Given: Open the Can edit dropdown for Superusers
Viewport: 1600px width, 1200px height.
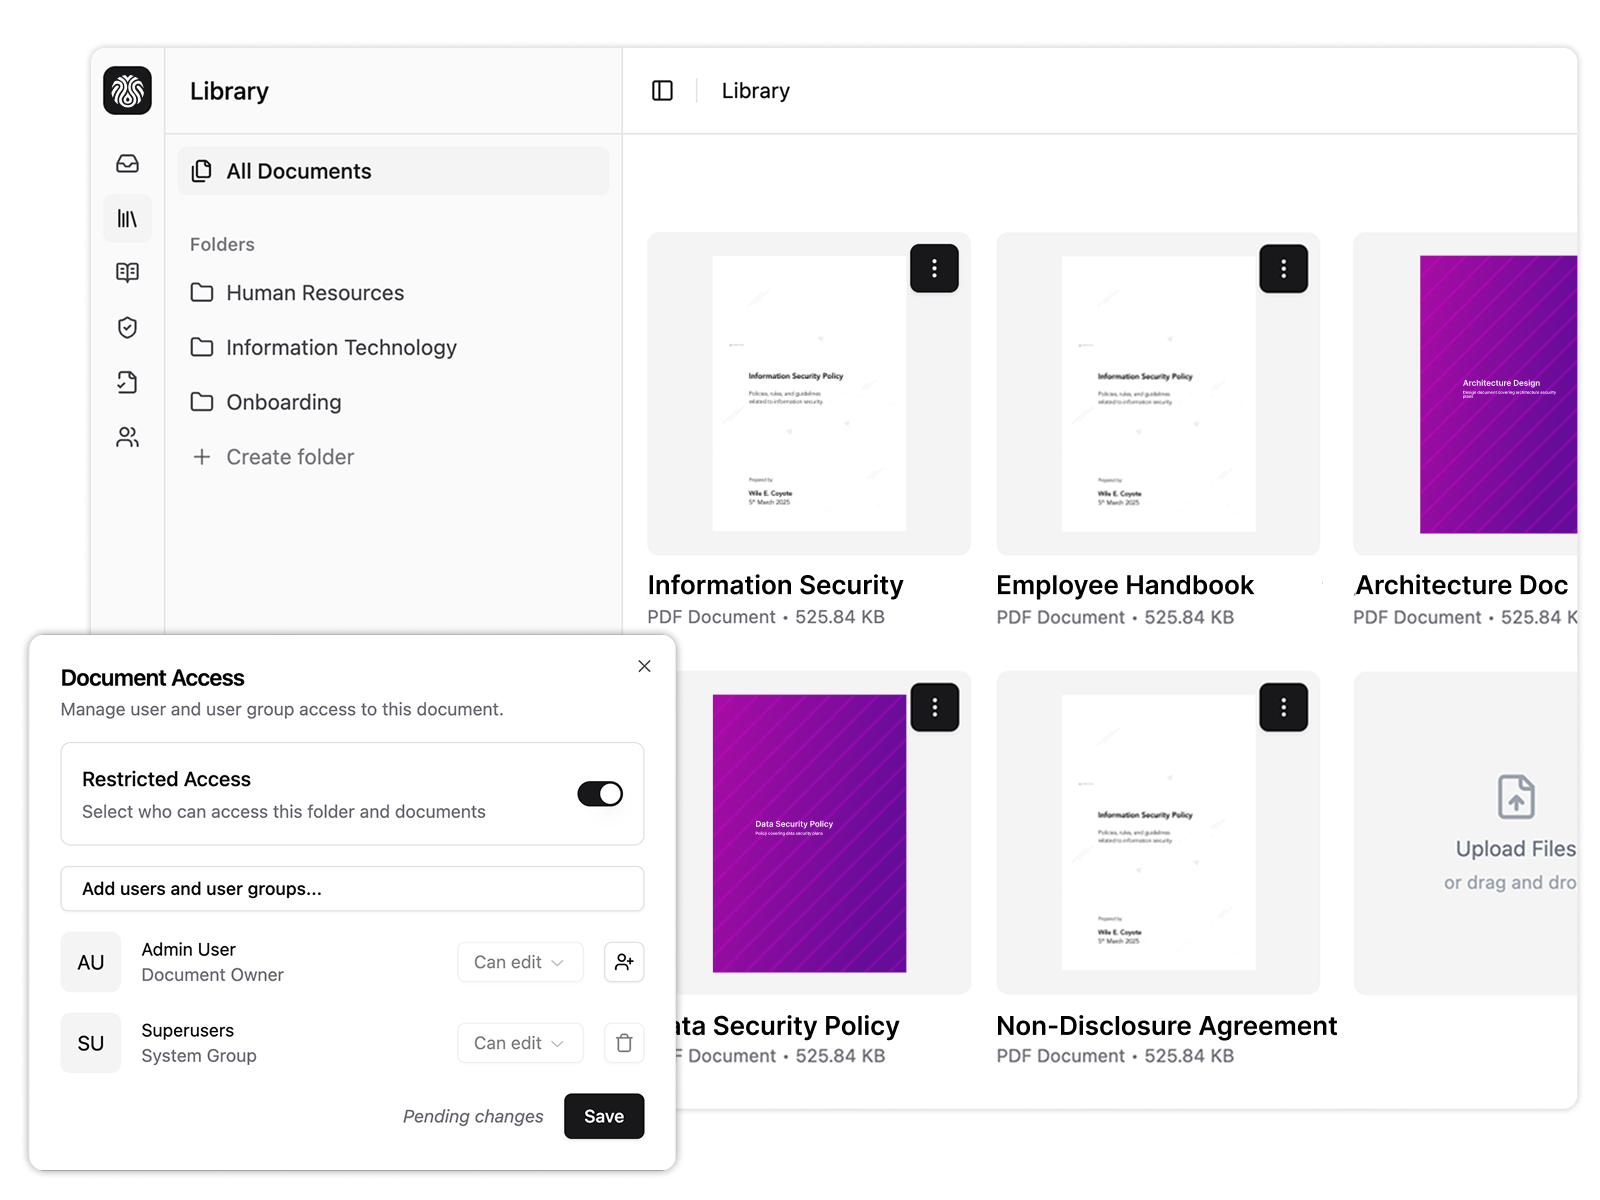Looking at the screenshot, I should point(519,1043).
